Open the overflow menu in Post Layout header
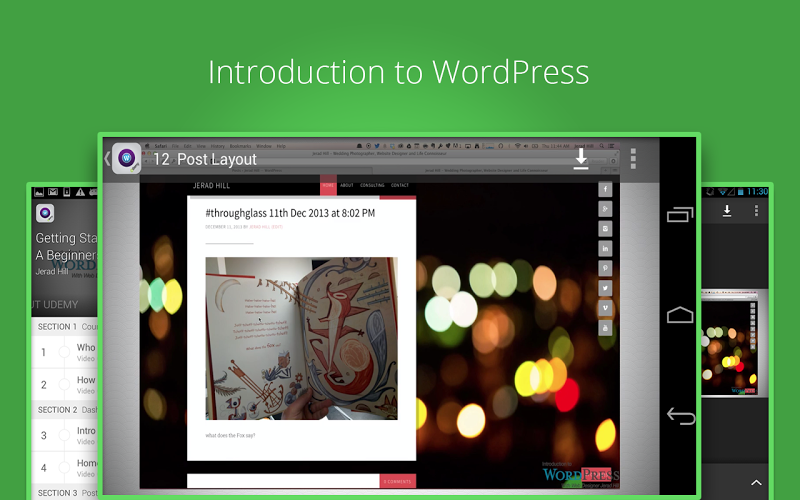The width and height of the screenshot is (800, 500). [x=633, y=159]
